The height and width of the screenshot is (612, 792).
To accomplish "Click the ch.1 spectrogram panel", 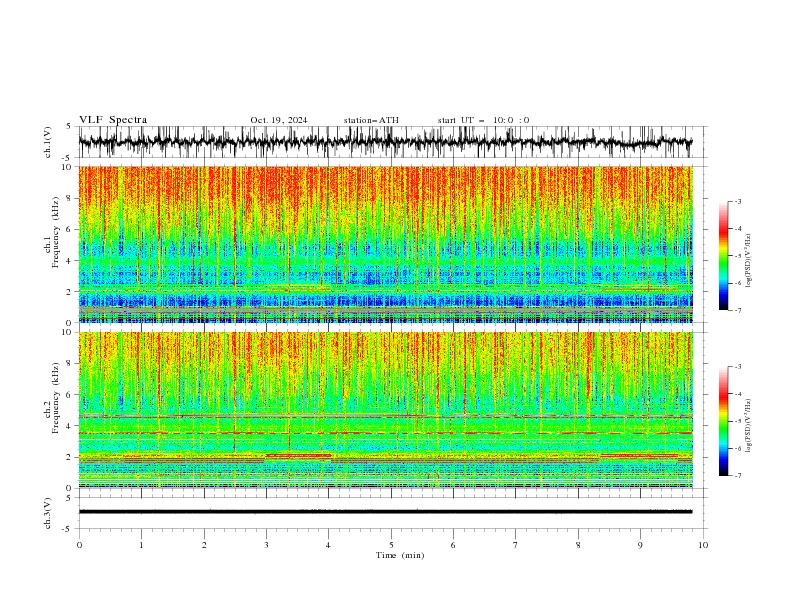I will coord(385,244).
